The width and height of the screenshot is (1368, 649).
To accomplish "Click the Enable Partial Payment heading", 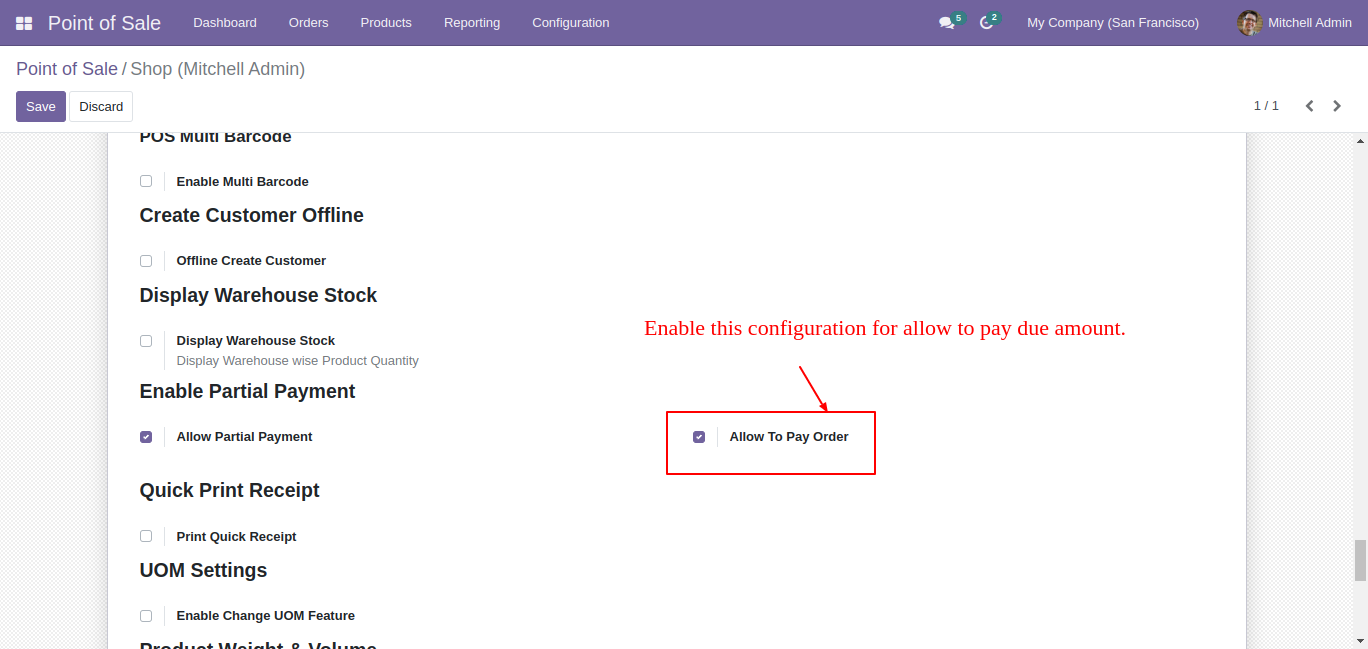I will 247,391.
